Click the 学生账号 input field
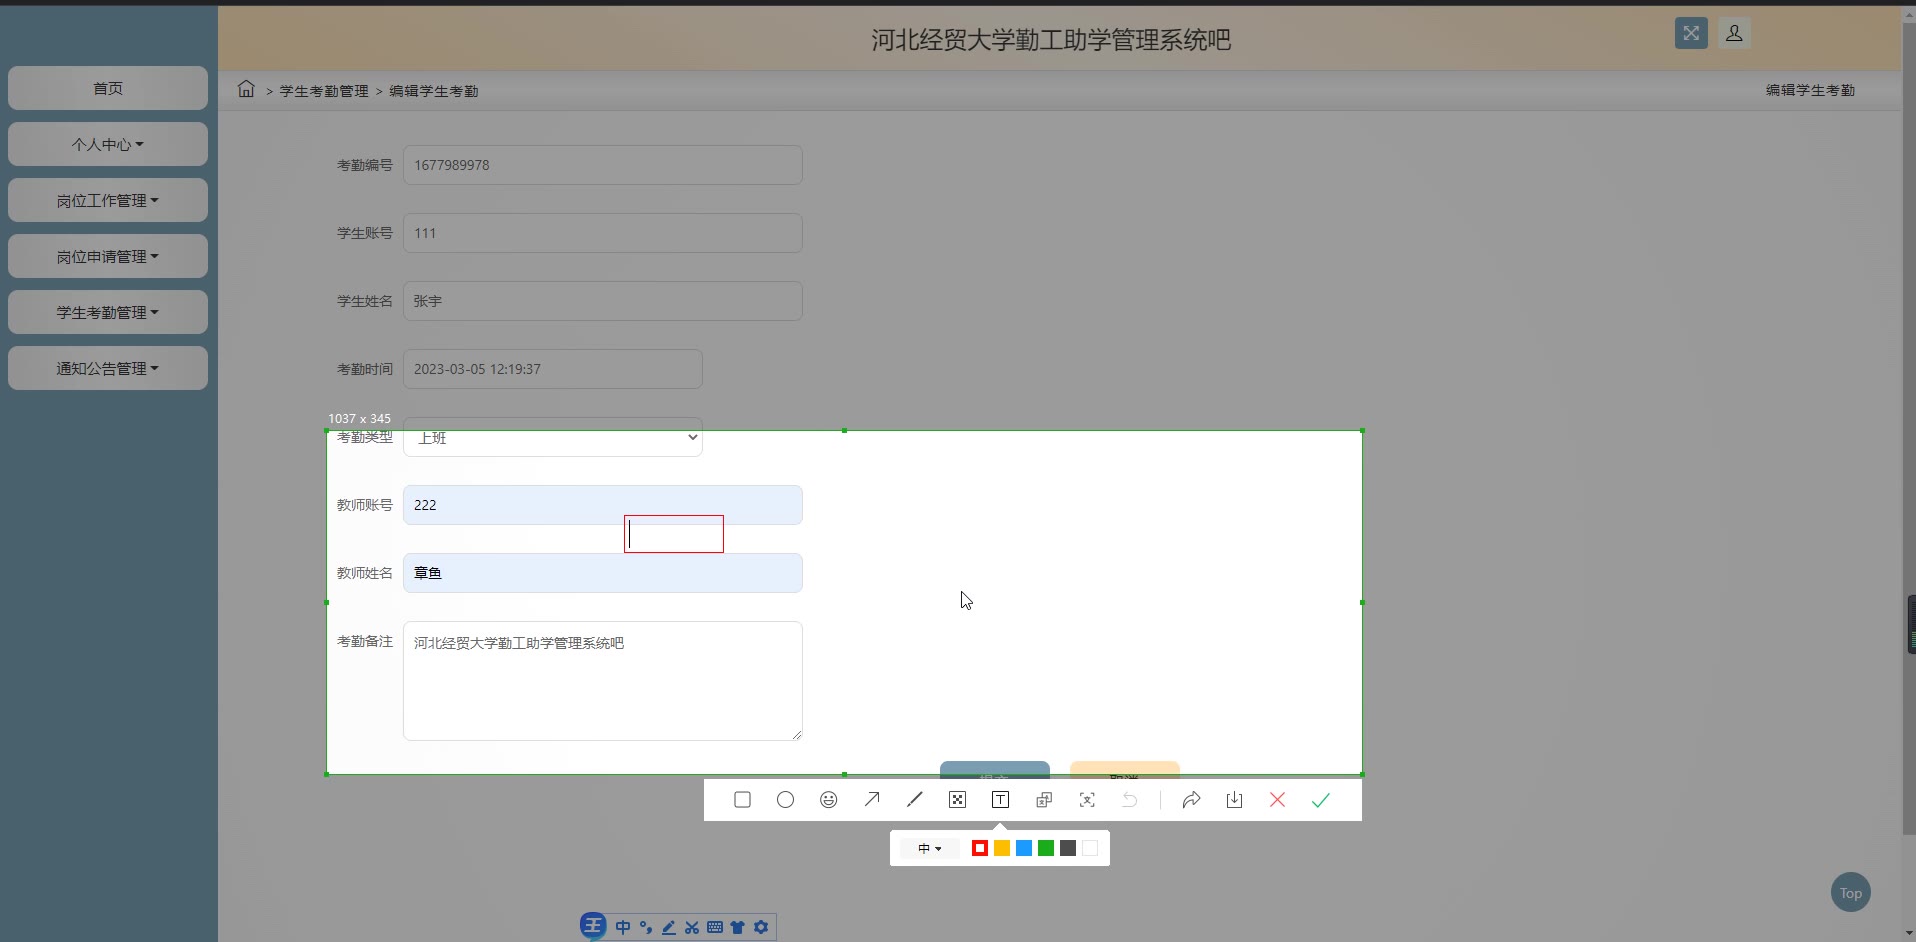The width and height of the screenshot is (1916, 942). (603, 233)
